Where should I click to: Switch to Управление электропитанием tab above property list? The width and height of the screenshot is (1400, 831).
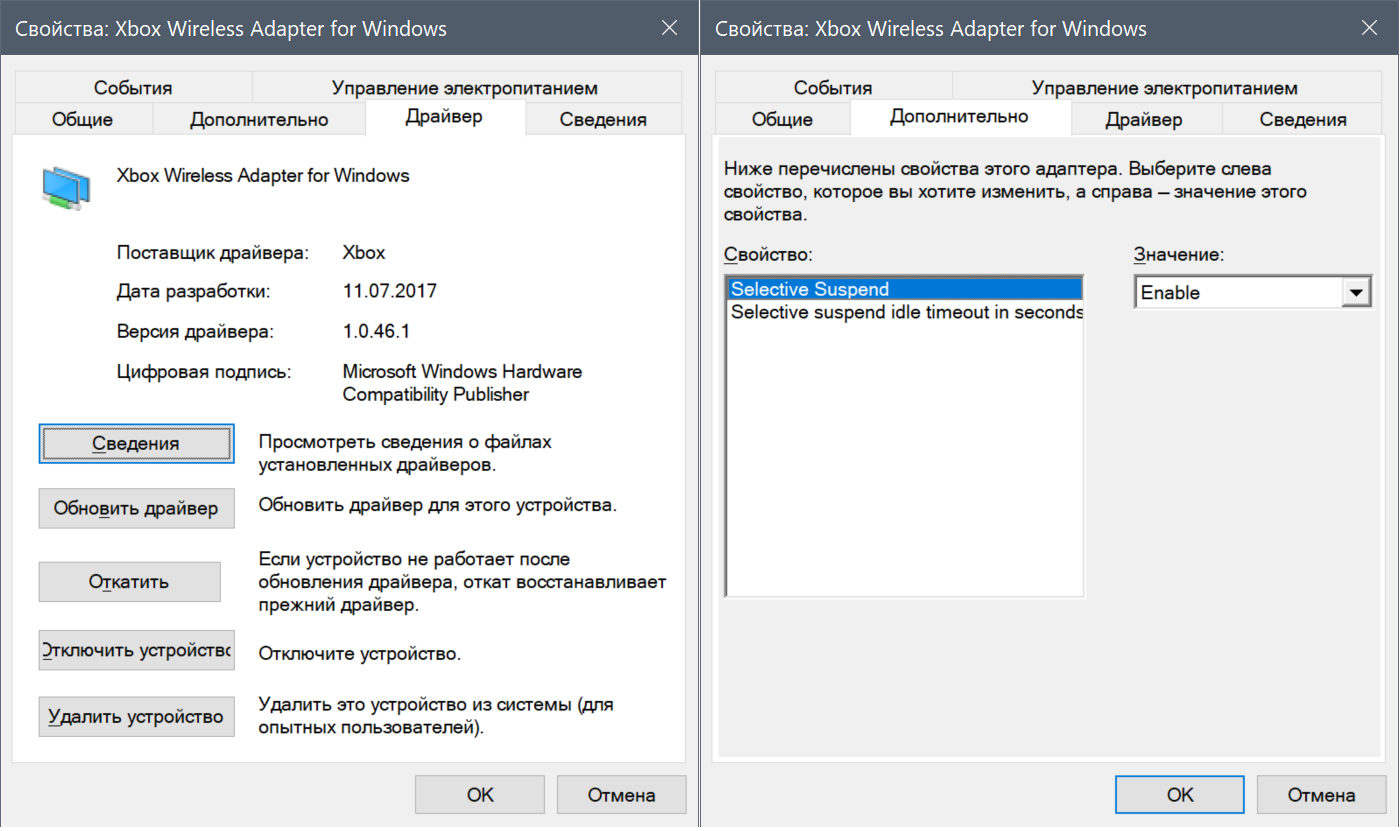click(1164, 88)
